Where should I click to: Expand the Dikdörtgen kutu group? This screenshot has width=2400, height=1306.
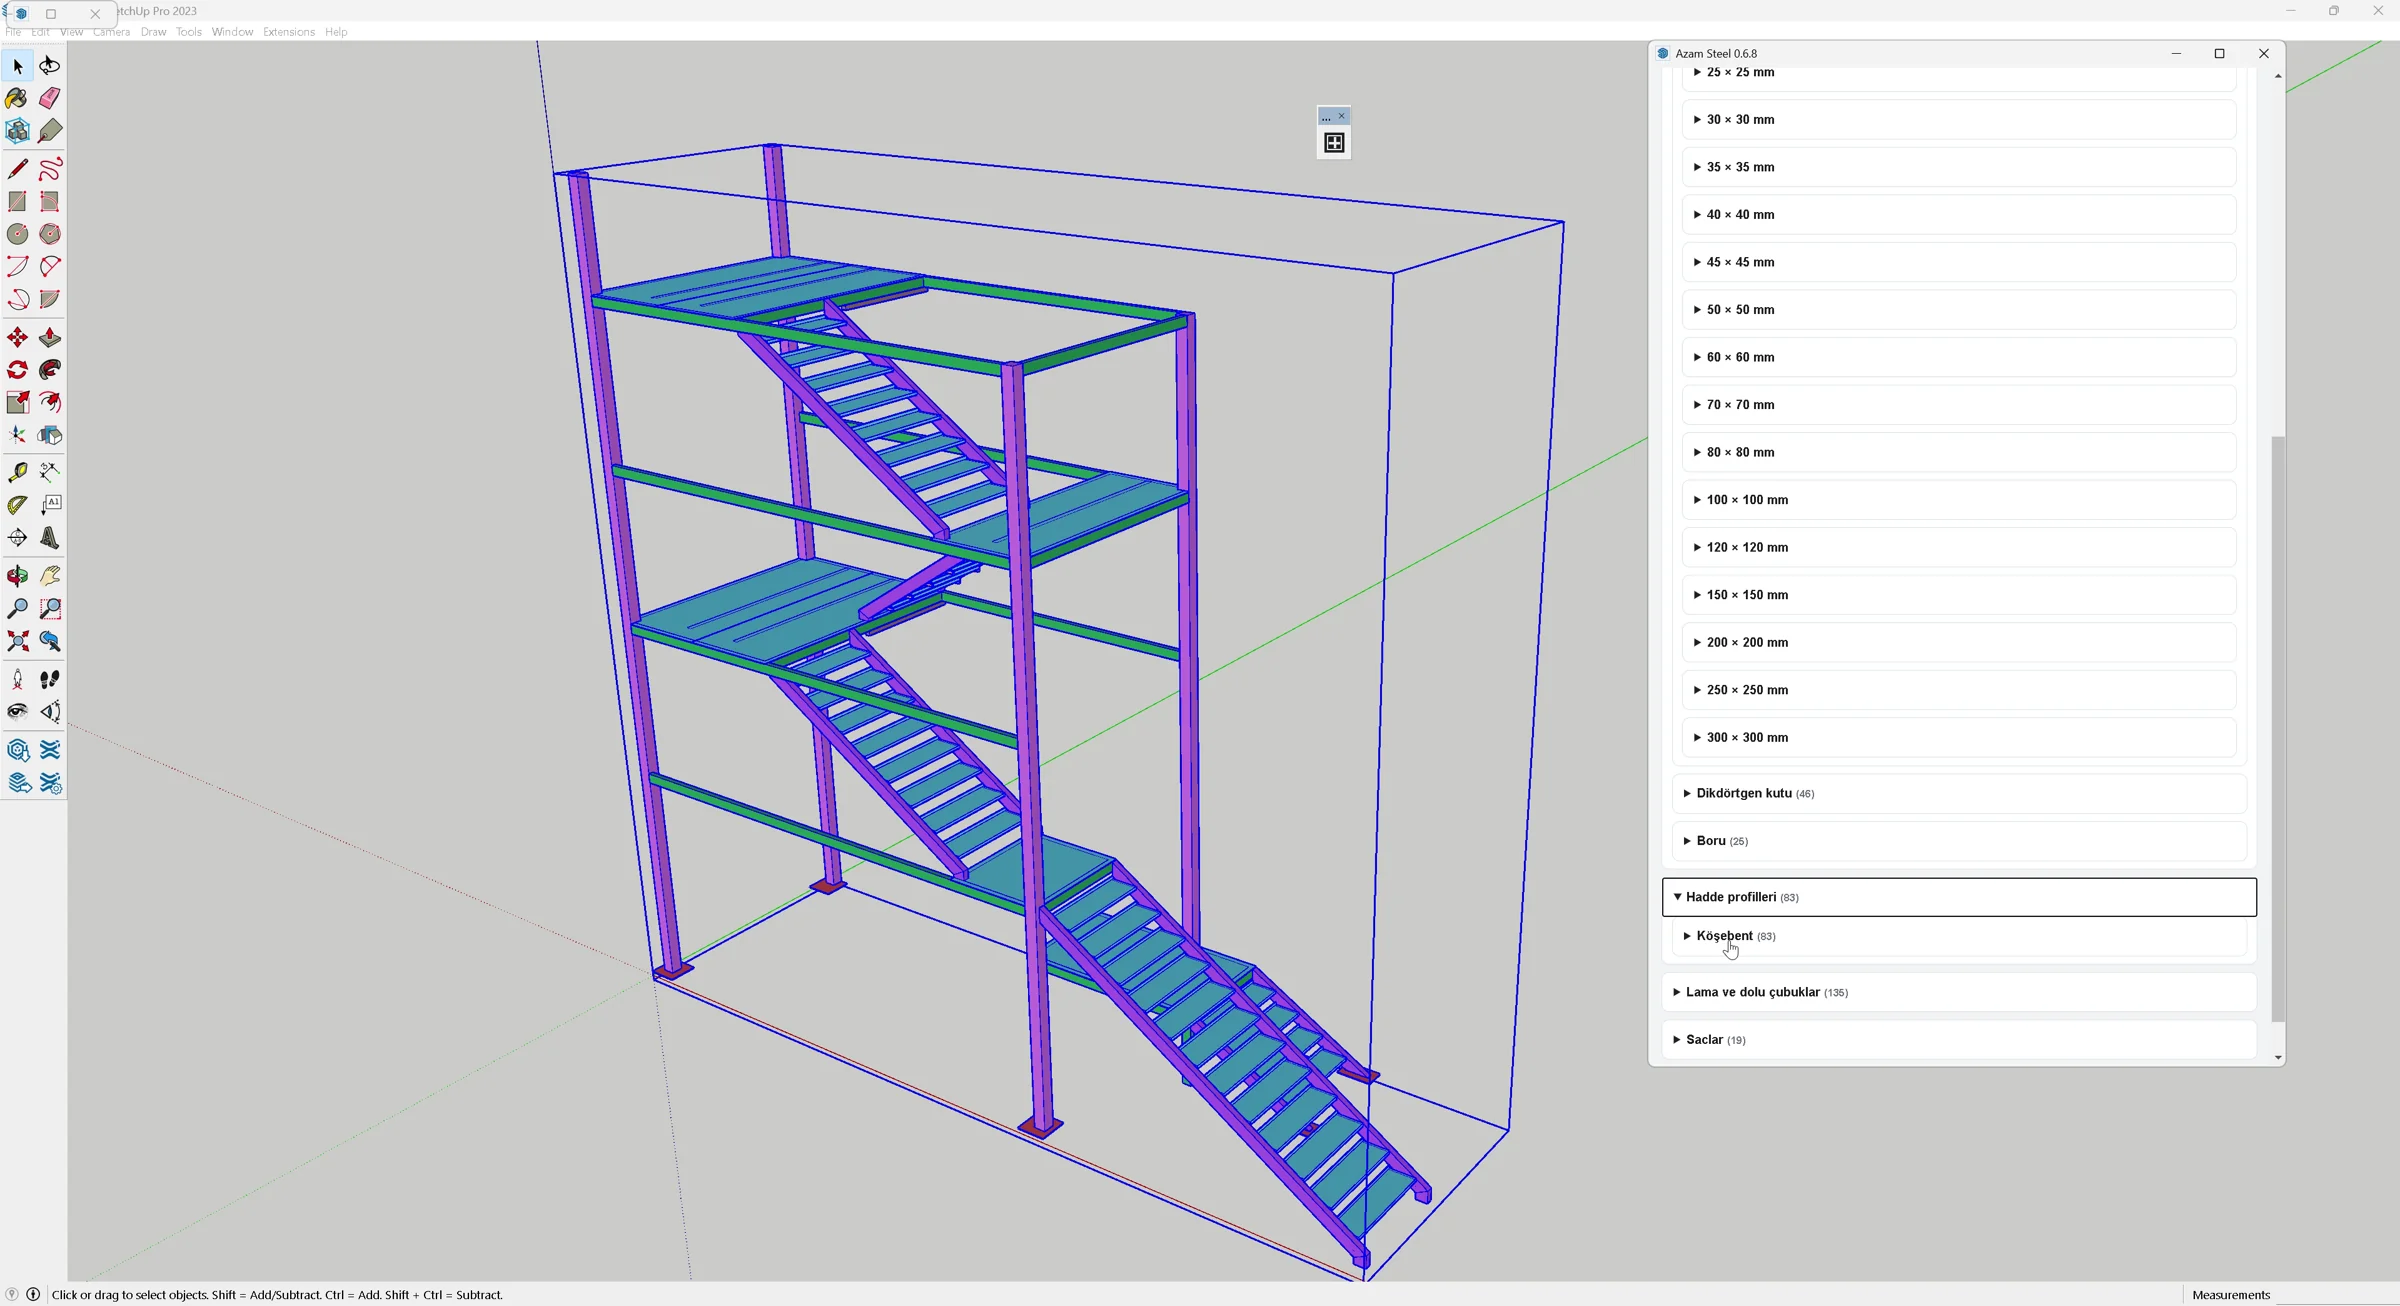[x=1958, y=793]
